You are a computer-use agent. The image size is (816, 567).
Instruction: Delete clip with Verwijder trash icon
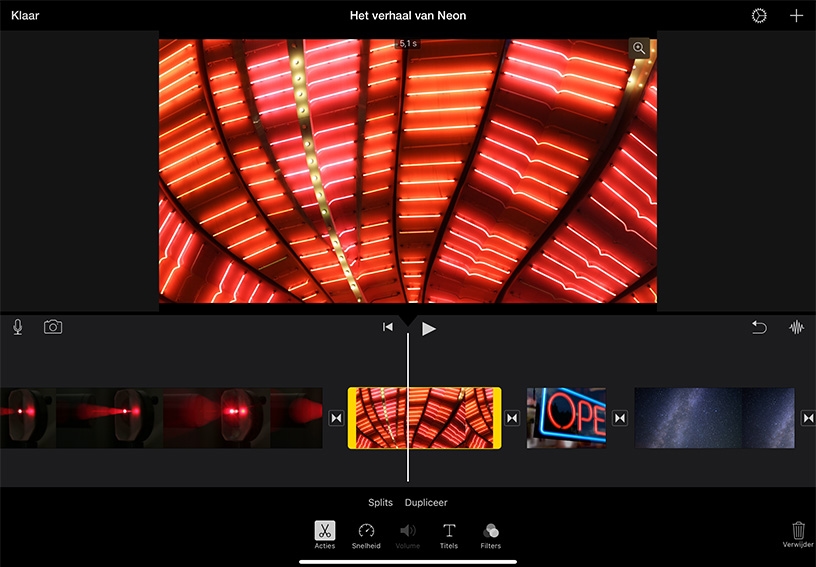pyautogui.click(x=798, y=535)
